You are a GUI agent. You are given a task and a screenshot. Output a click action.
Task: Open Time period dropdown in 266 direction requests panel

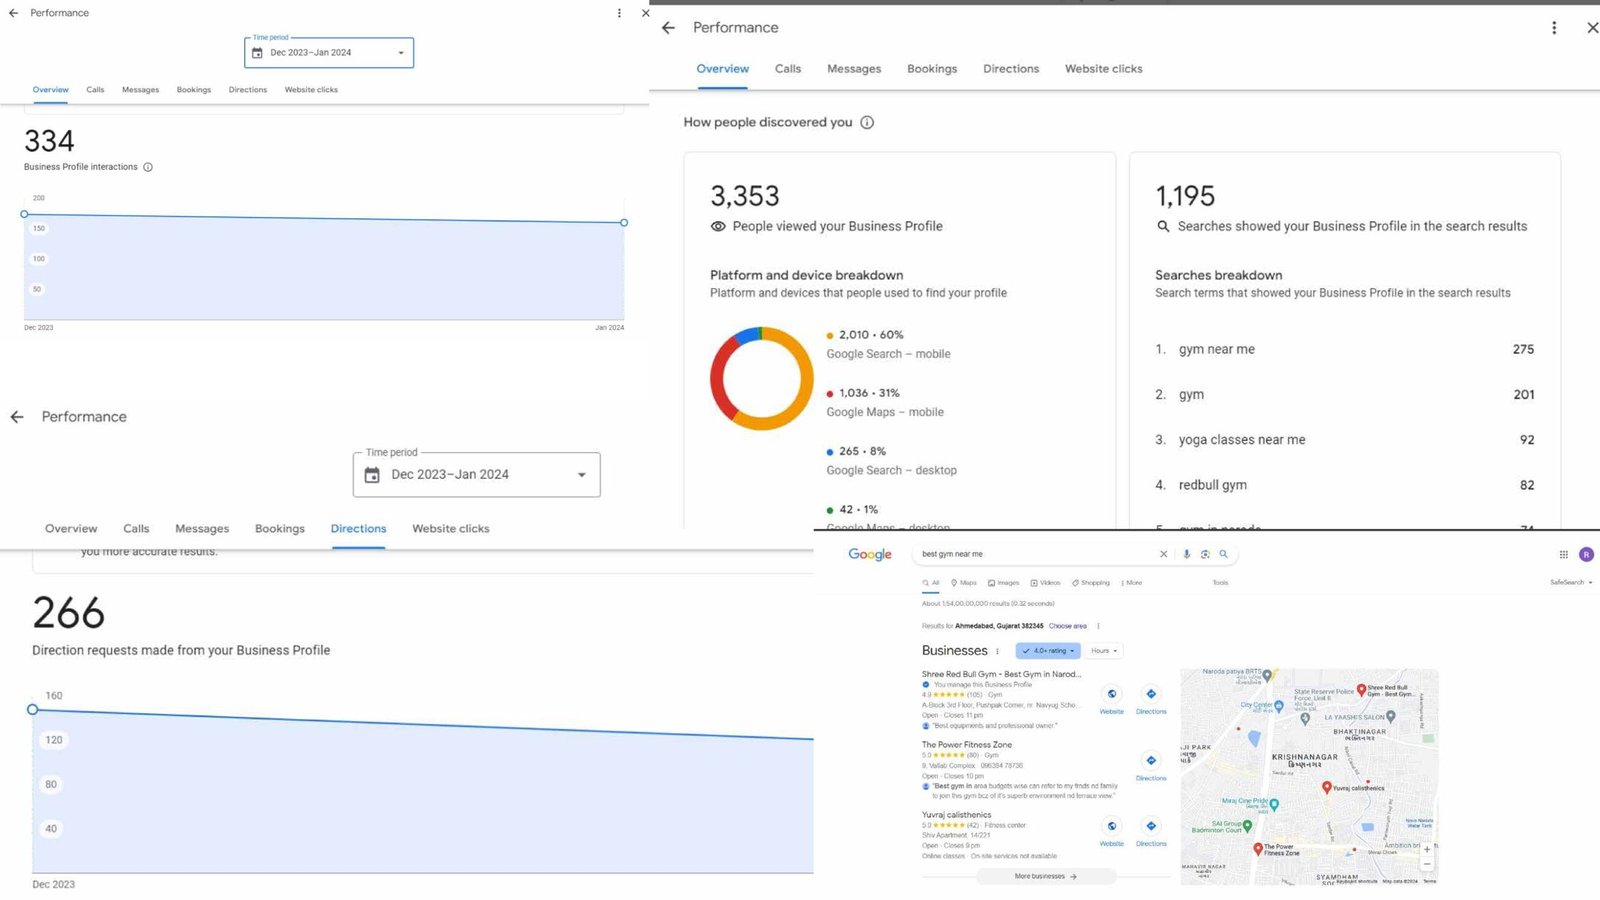(477, 475)
